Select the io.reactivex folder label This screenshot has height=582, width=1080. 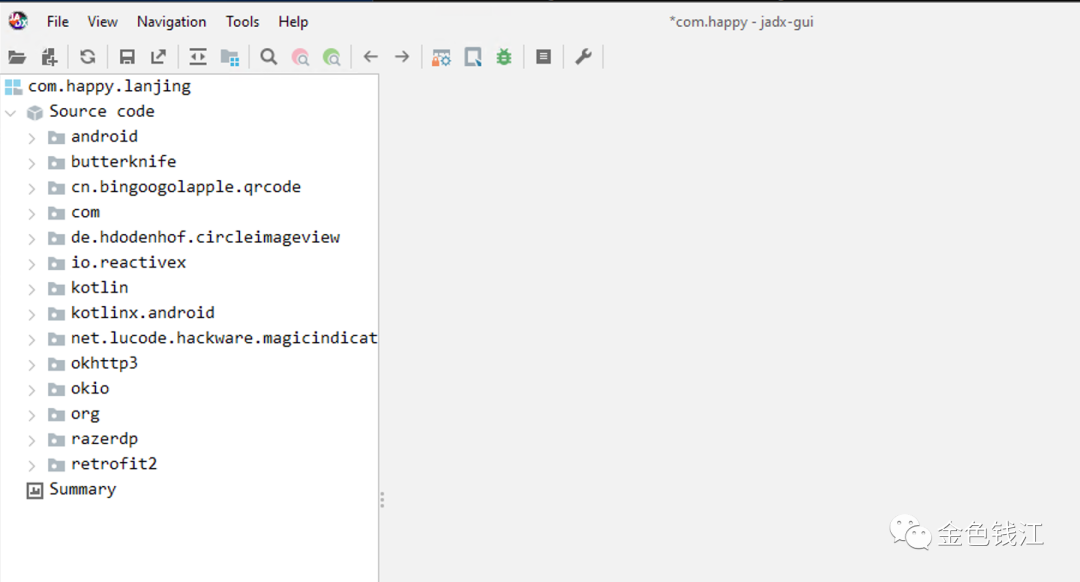[x=128, y=262]
